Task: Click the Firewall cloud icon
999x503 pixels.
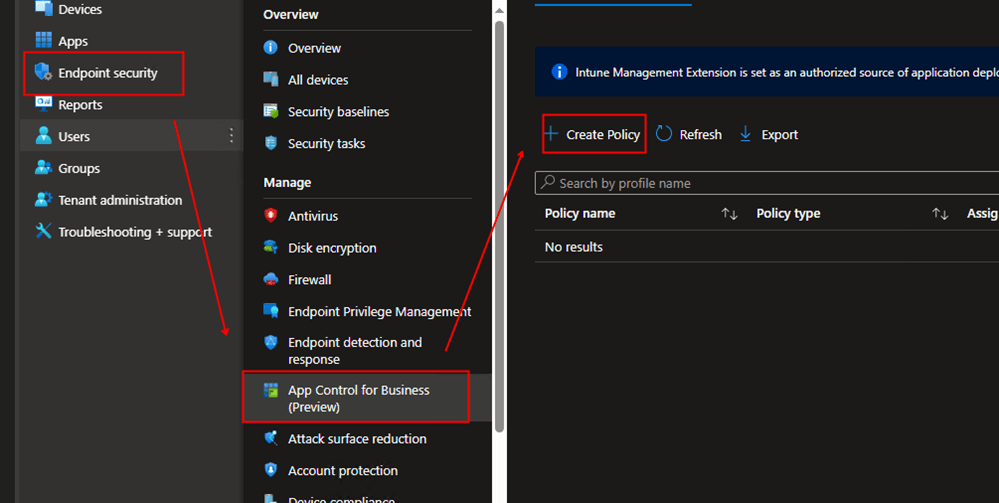Action: coord(271,279)
